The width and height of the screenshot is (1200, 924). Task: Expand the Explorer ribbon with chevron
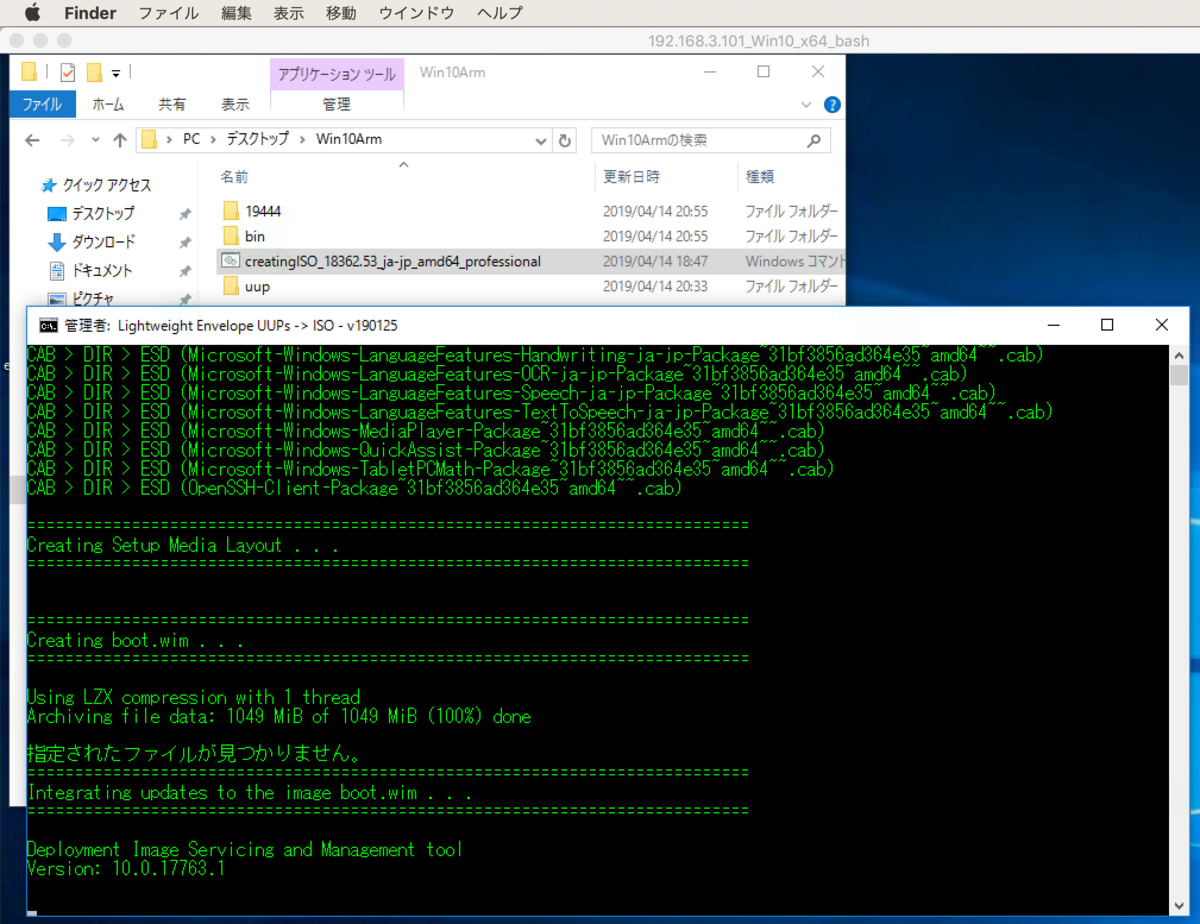[x=807, y=104]
